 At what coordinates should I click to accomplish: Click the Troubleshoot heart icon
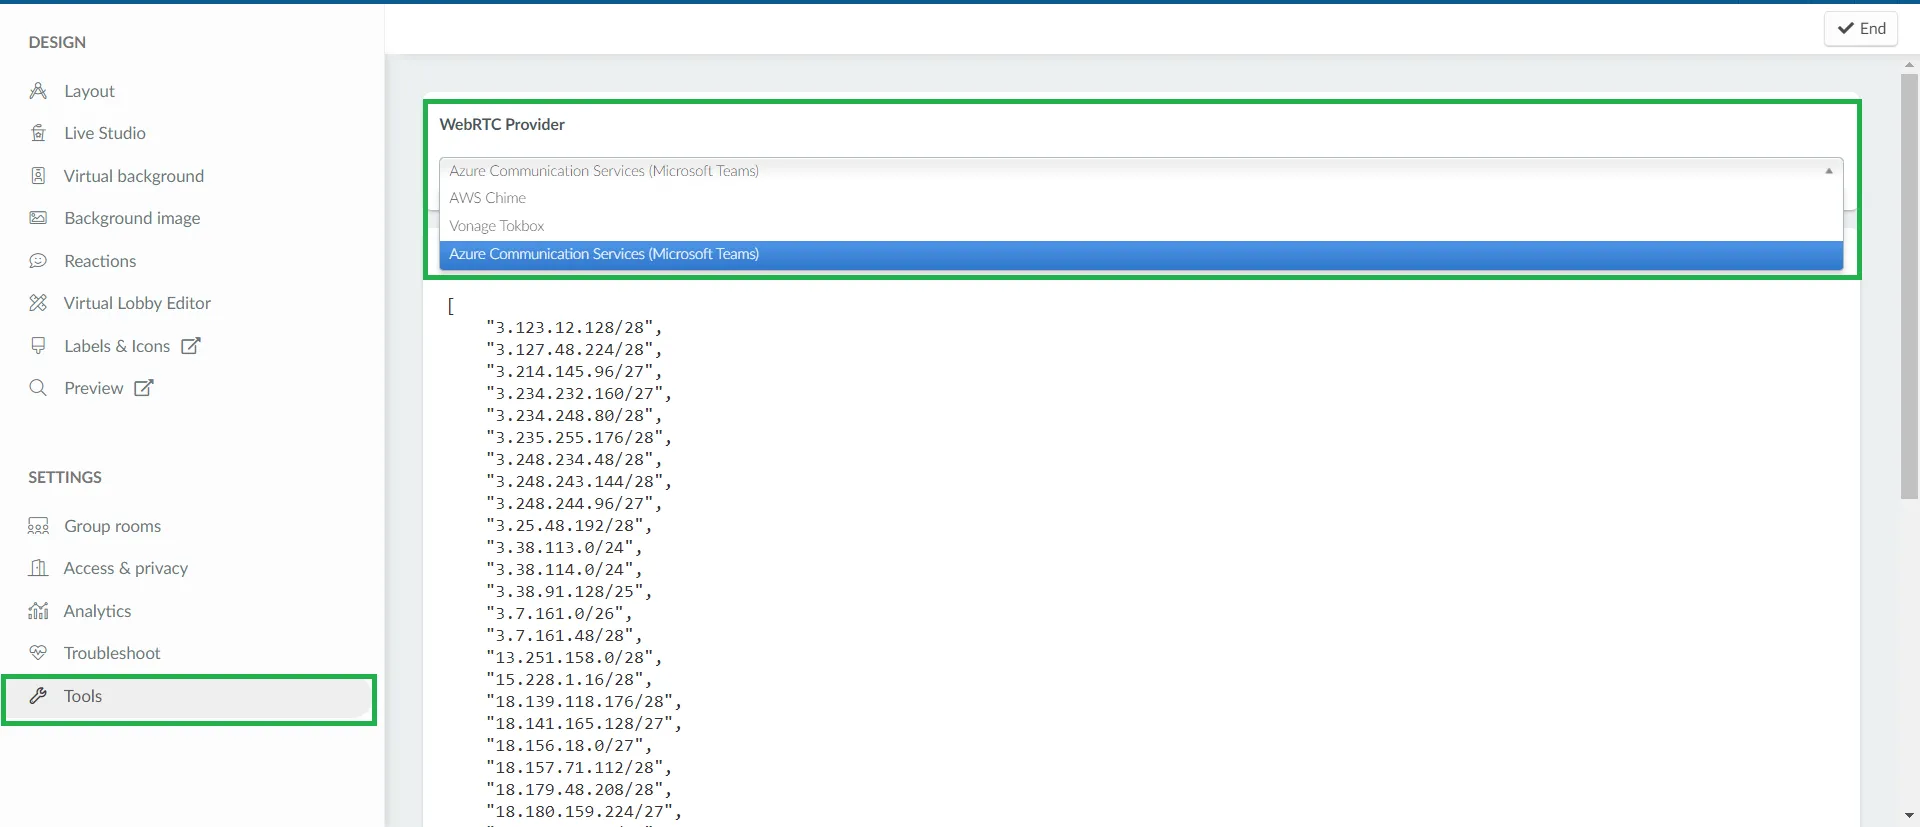[38, 653]
